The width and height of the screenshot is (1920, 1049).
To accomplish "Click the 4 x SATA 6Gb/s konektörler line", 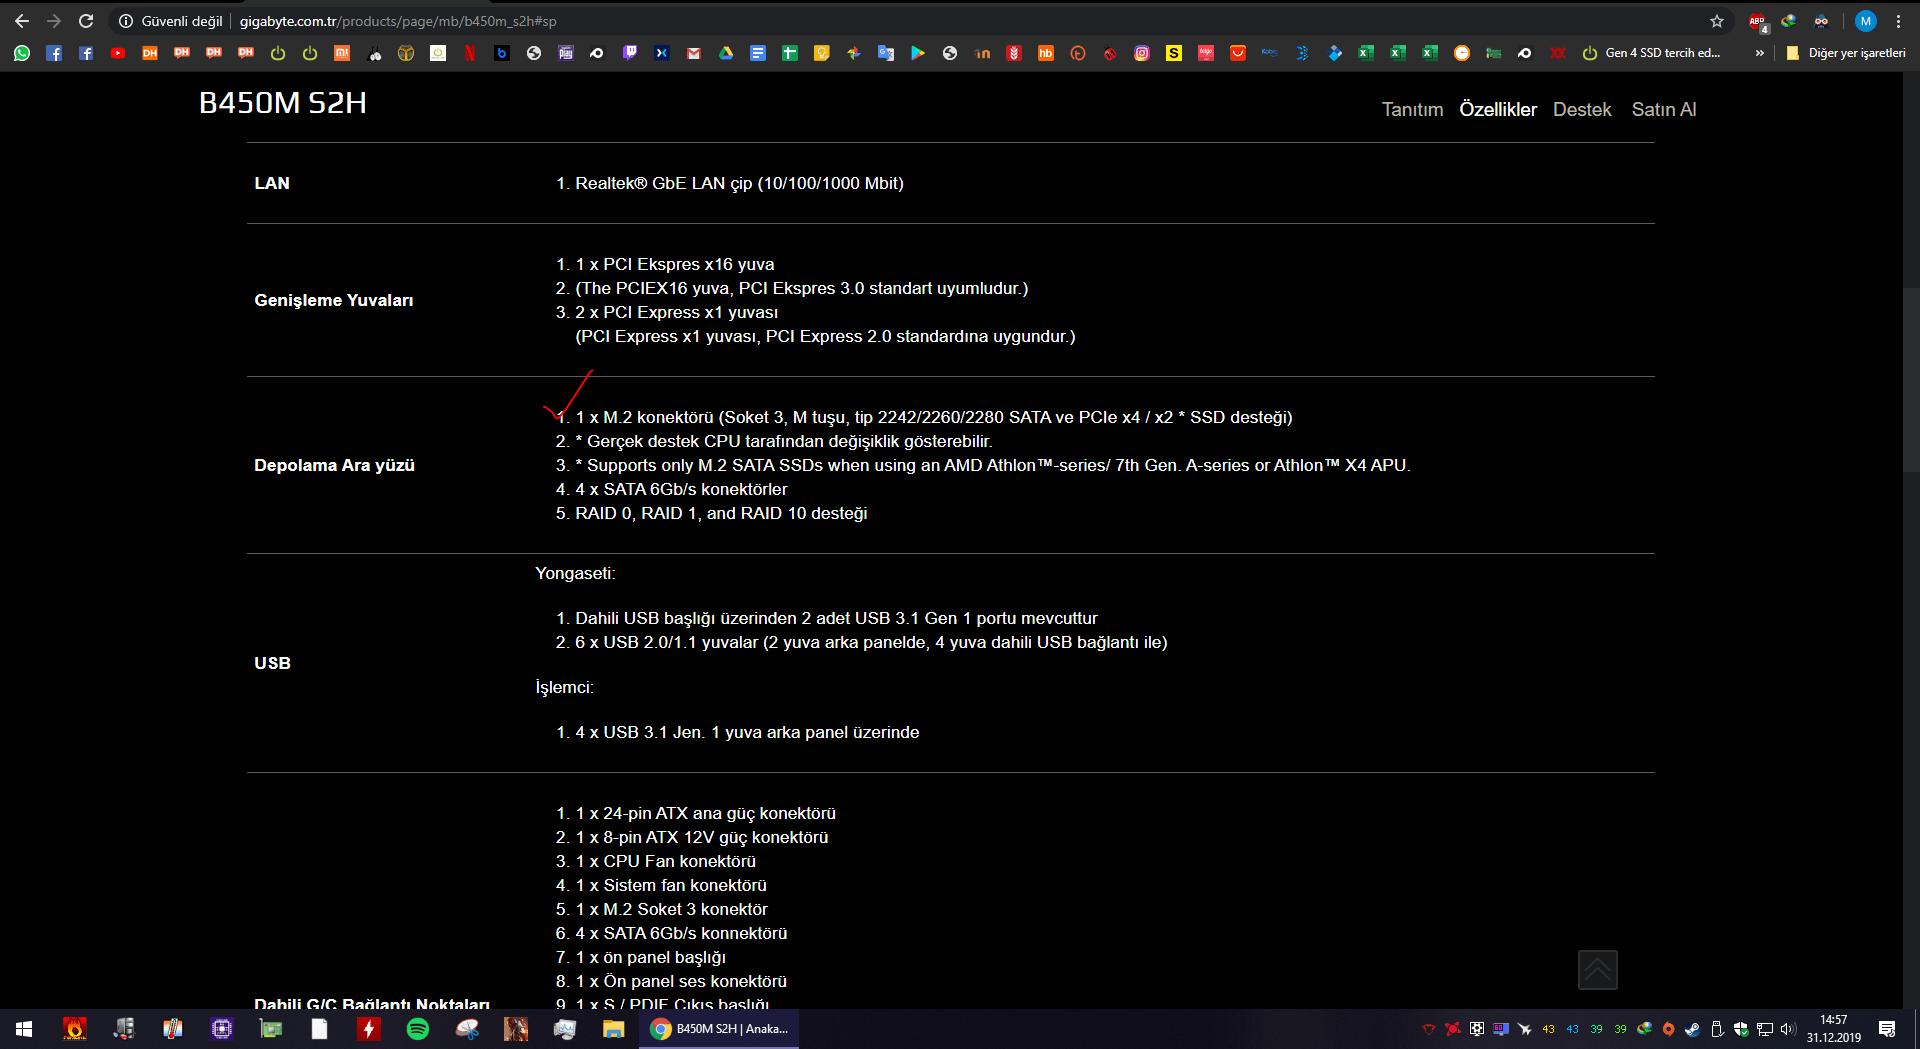I will point(681,490).
